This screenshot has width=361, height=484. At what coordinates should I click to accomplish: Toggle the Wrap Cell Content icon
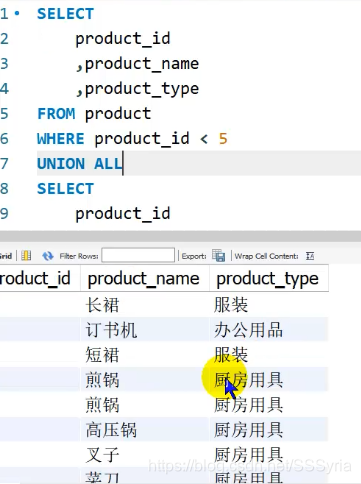pos(310,256)
